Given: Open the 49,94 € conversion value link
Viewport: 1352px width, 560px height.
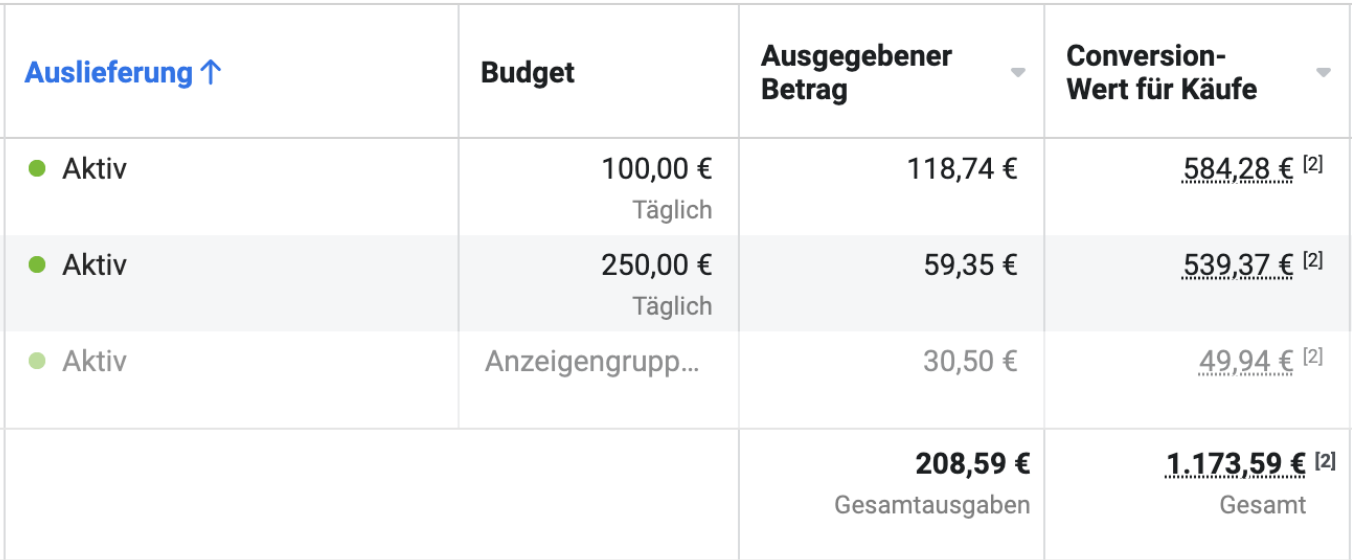Looking at the screenshot, I should click(1246, 361).
